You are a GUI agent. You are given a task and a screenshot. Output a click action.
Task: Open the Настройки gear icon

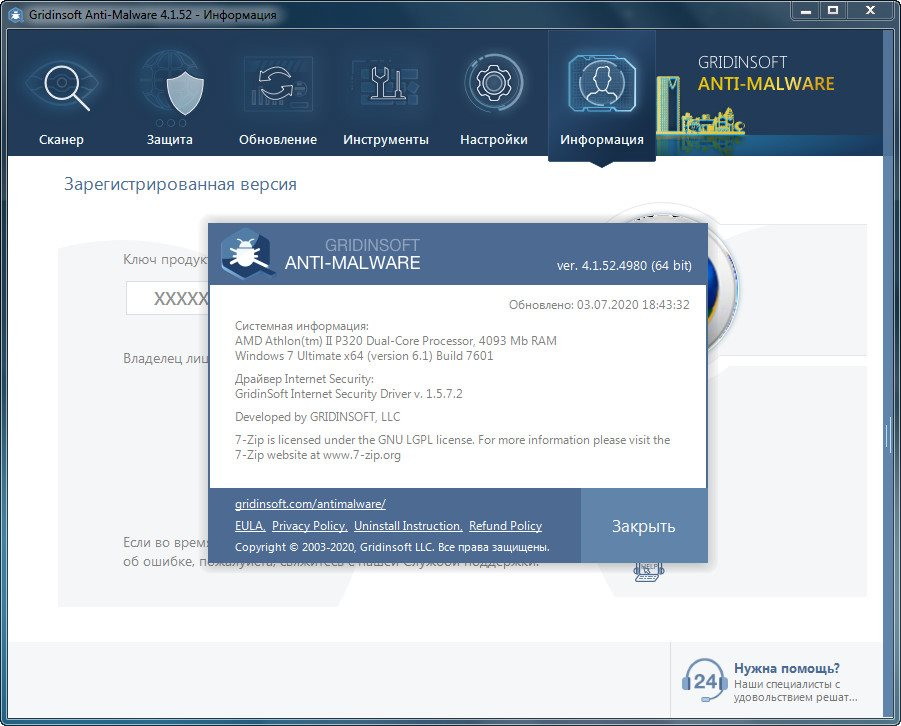click(494, 83)
